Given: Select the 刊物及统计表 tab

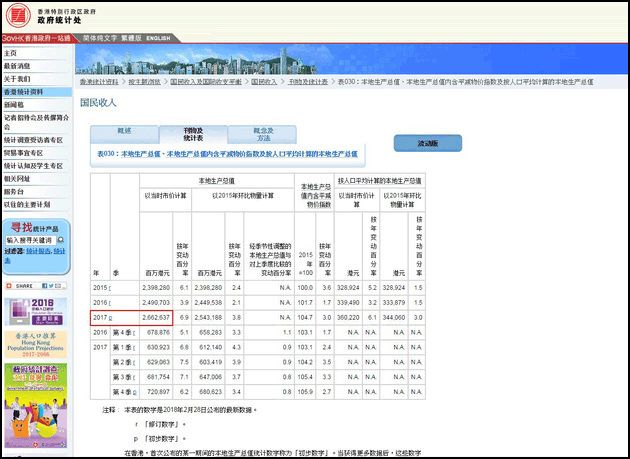Looking at the screenshot, I should [193, 134].
